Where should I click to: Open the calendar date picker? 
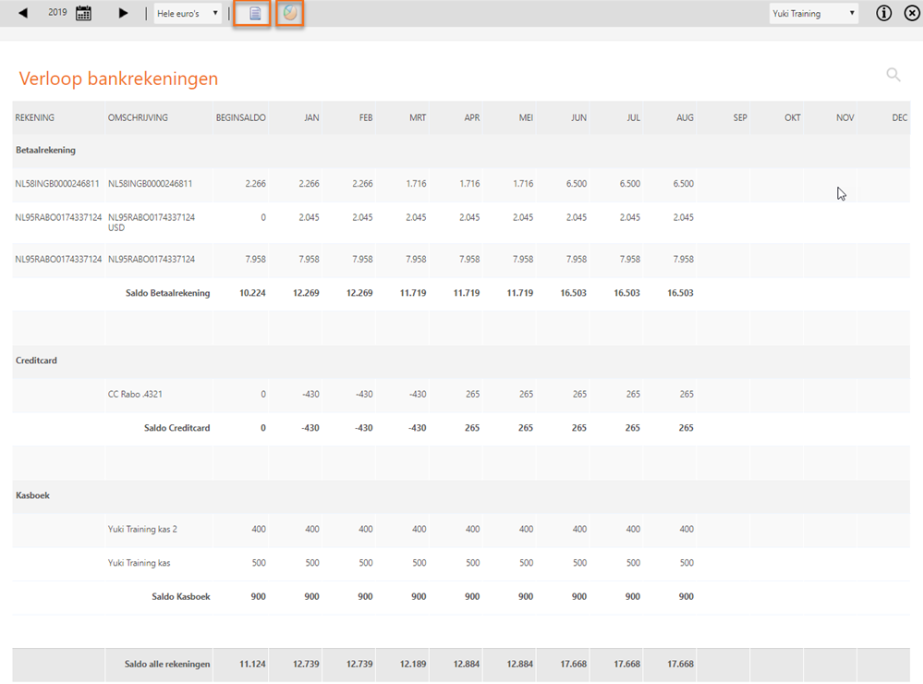84,13
